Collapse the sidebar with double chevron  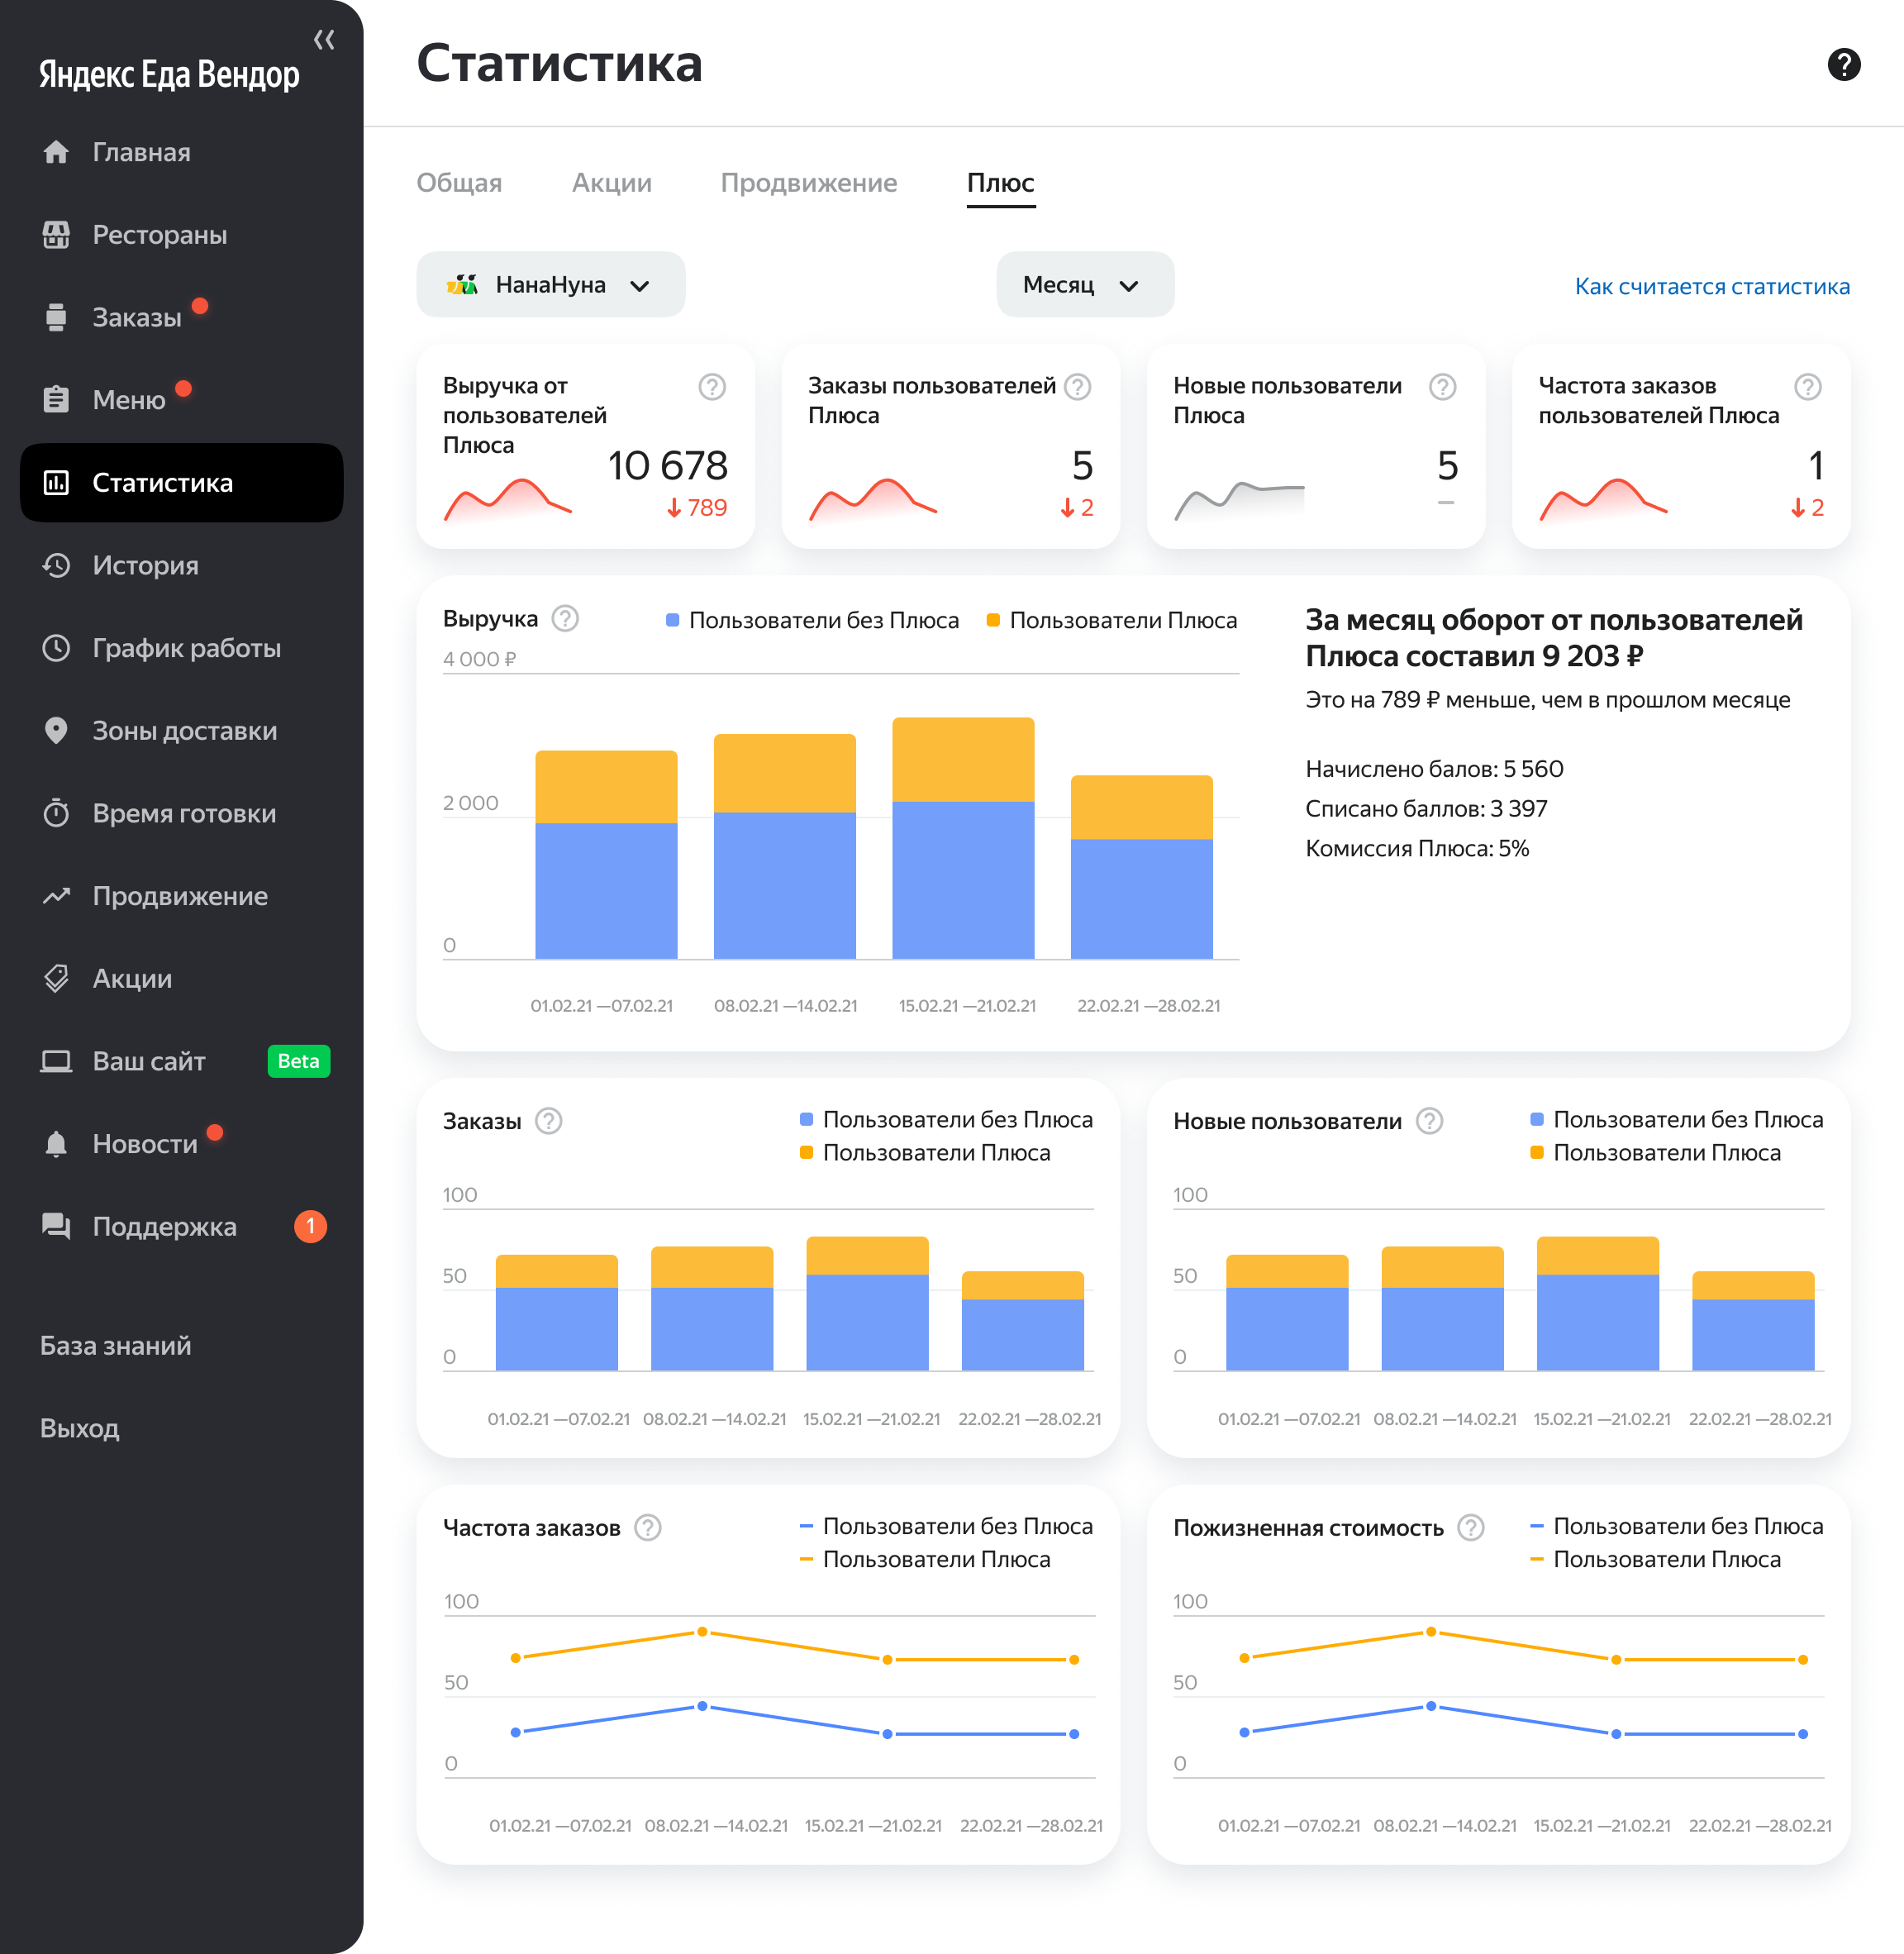[324, 40]
